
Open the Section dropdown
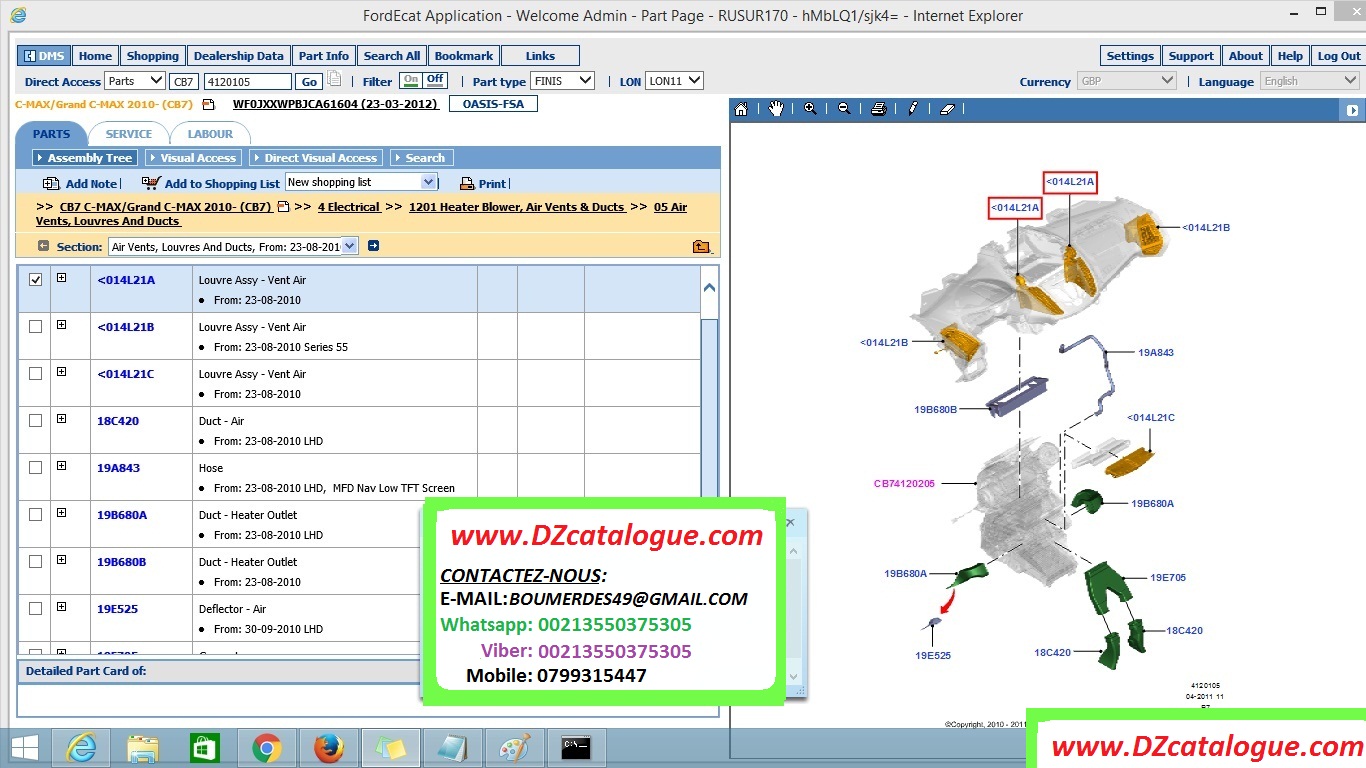coord(233,246)
